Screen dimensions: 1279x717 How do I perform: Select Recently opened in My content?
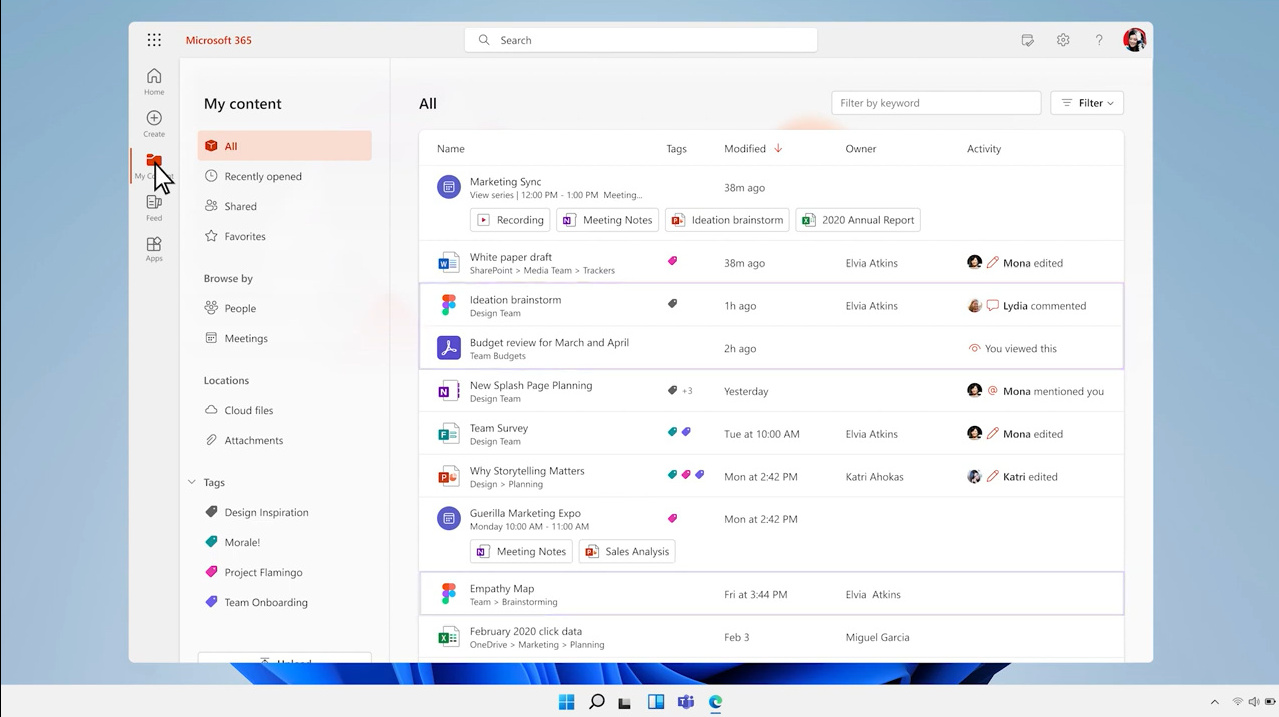(x=262, y=176)
